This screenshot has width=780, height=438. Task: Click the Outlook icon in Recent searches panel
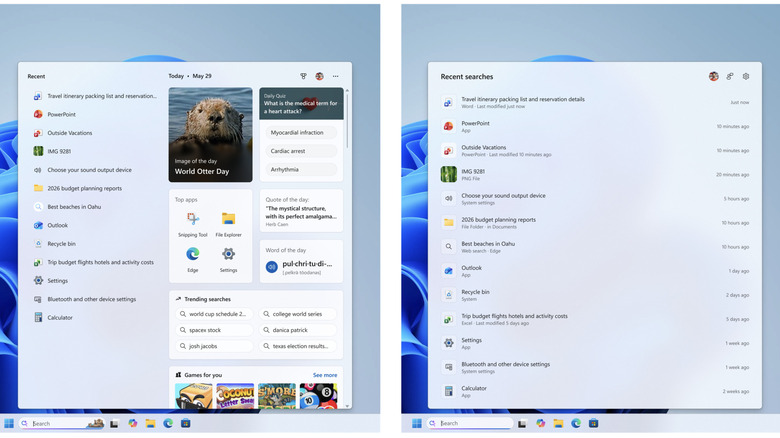[448, 271]
